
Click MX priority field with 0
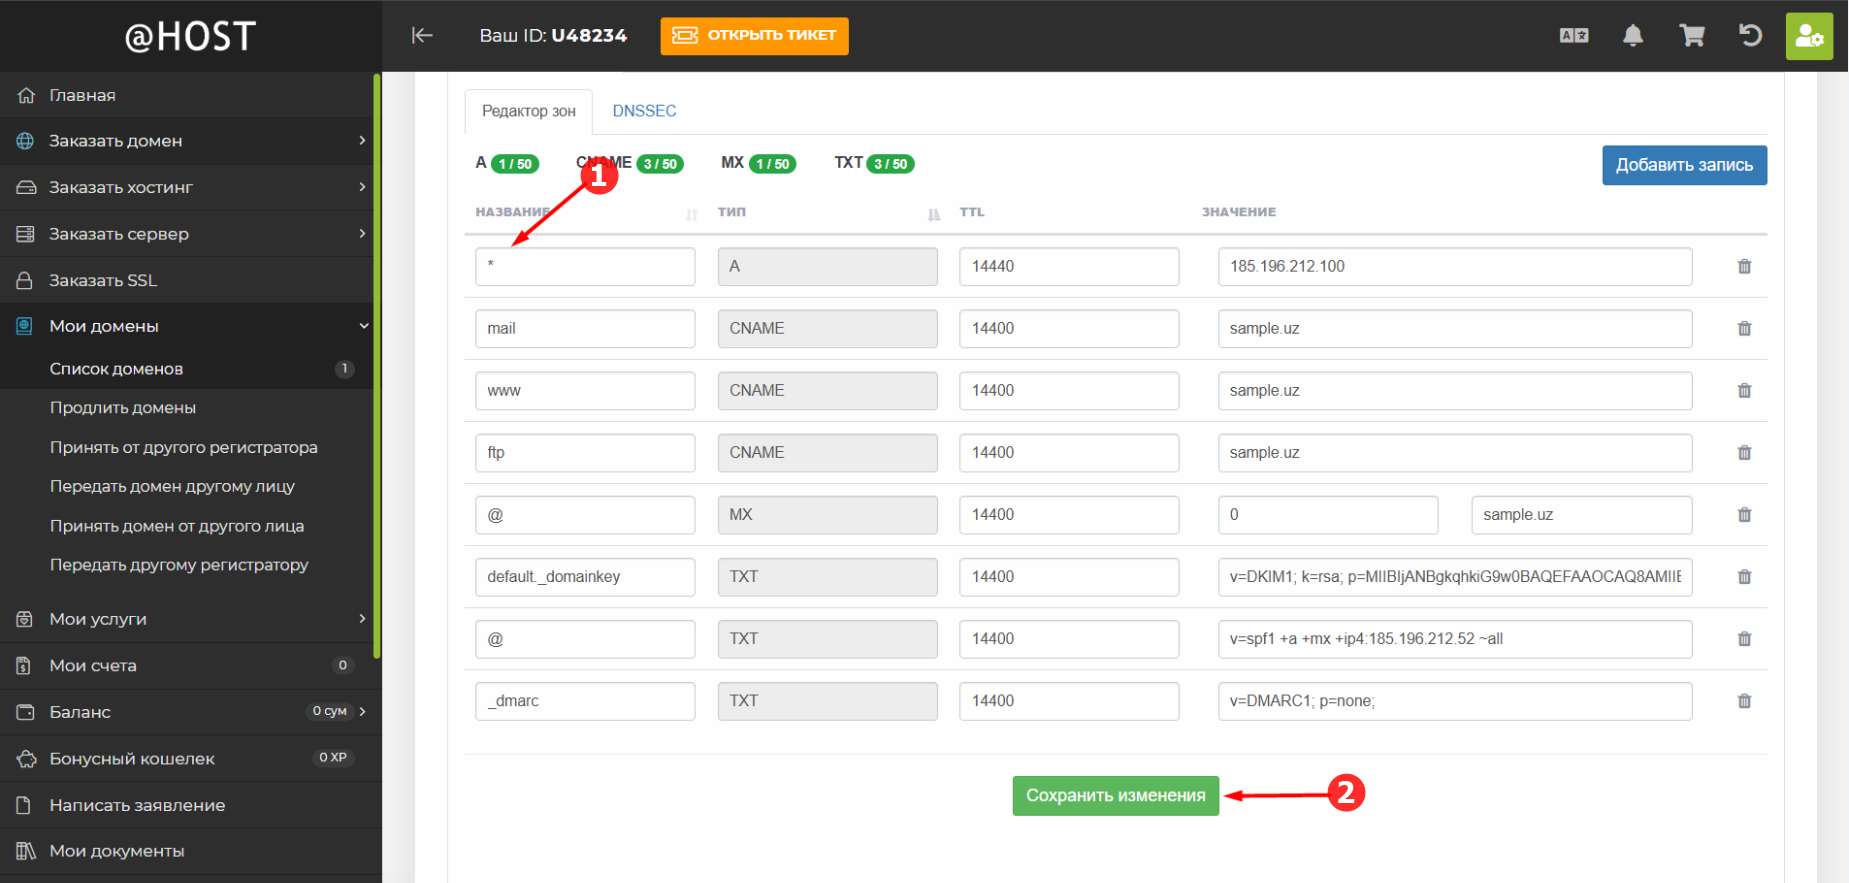click(1328, 515)
